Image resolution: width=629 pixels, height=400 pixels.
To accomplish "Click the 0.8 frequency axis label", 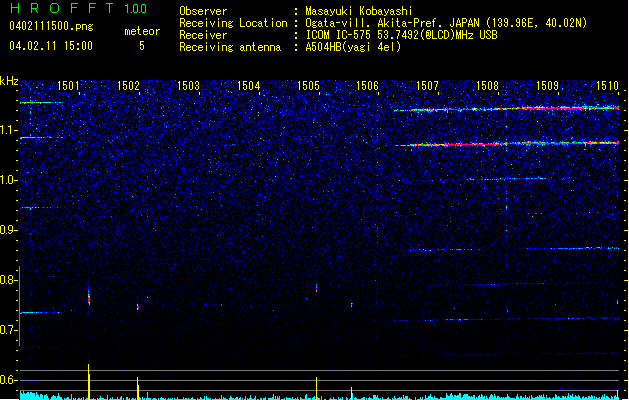I will coord(9,280).
